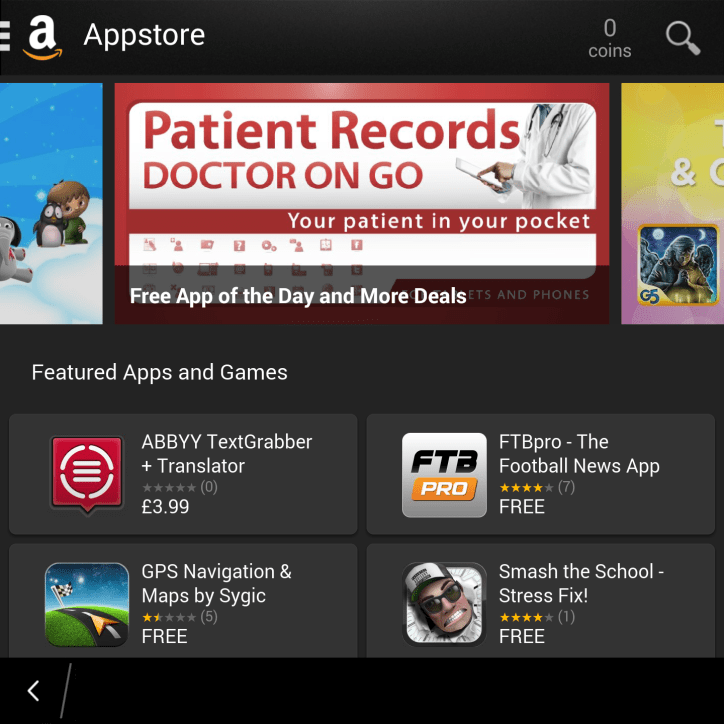
Task: Tap the Smash the School icon
Action: [x=444, y=604]
